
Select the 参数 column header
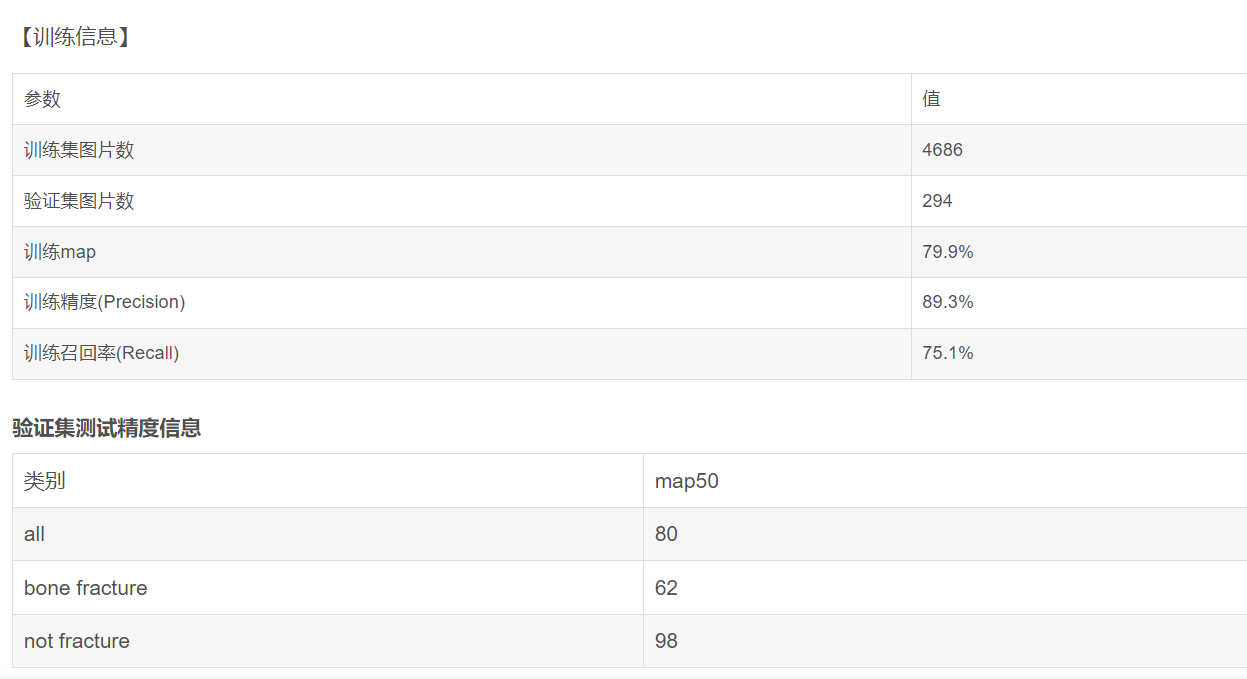43,99
